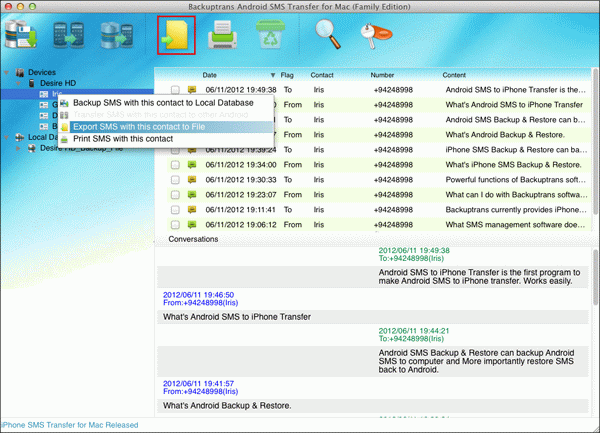
Task: Click the yellow message icon for 19:11:41 row
Action: (x=192, y=209)
